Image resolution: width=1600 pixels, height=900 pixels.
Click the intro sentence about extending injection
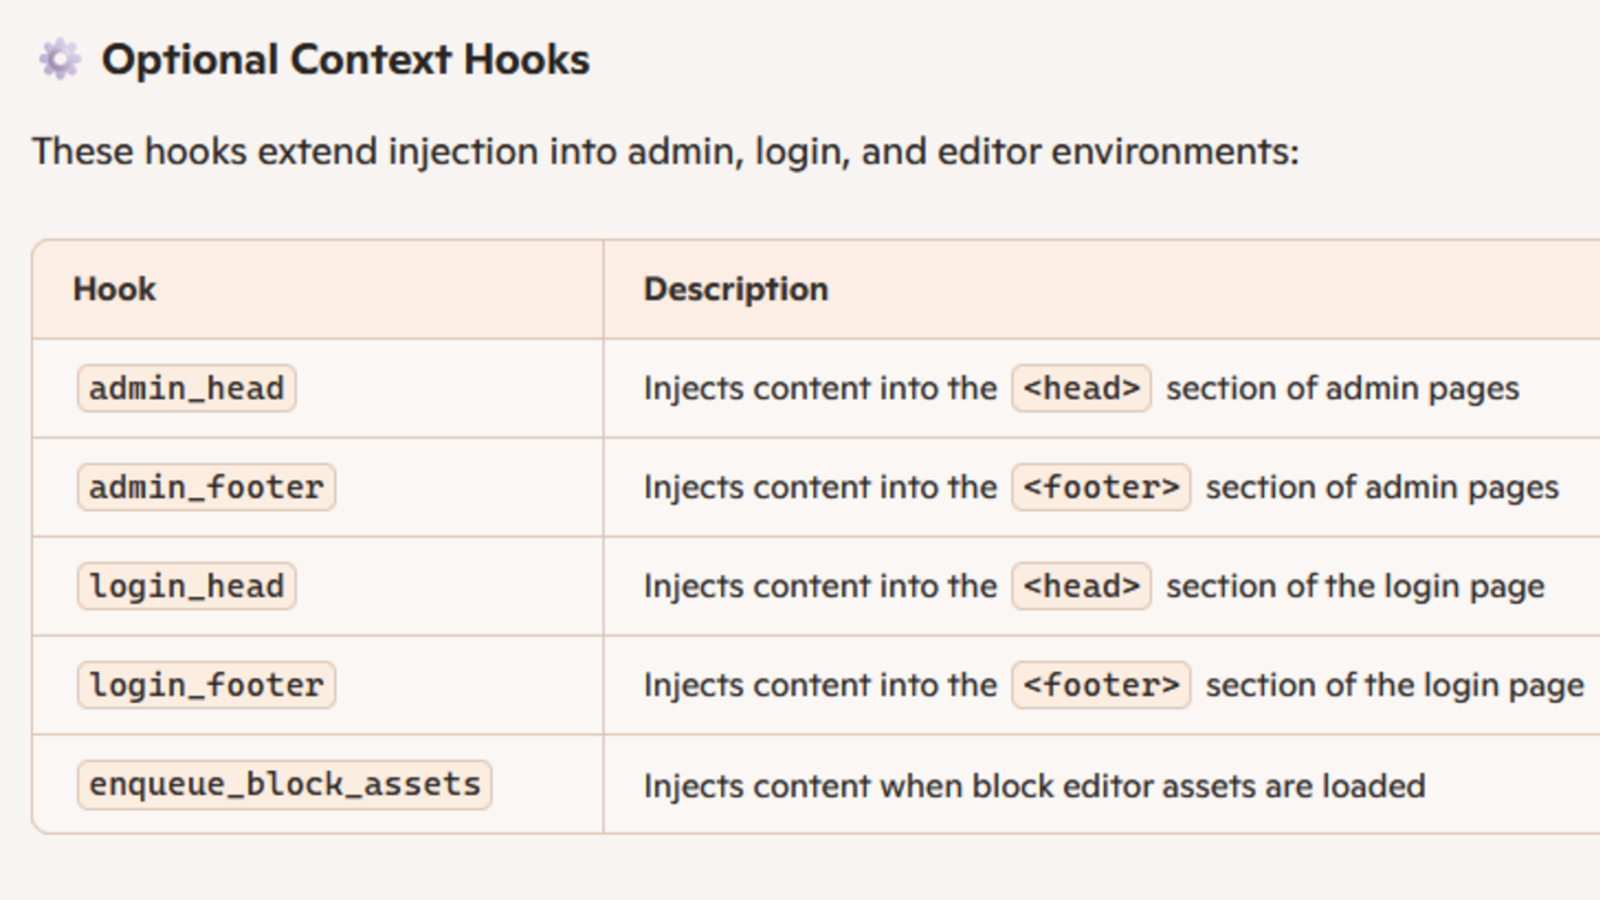tap(665, 152)
